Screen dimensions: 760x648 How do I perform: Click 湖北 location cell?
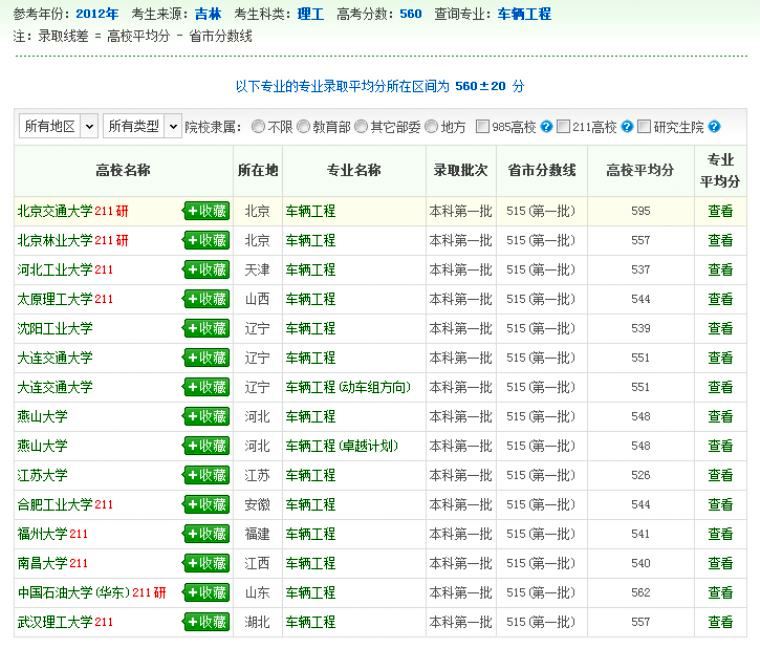(x=257, y=622)
